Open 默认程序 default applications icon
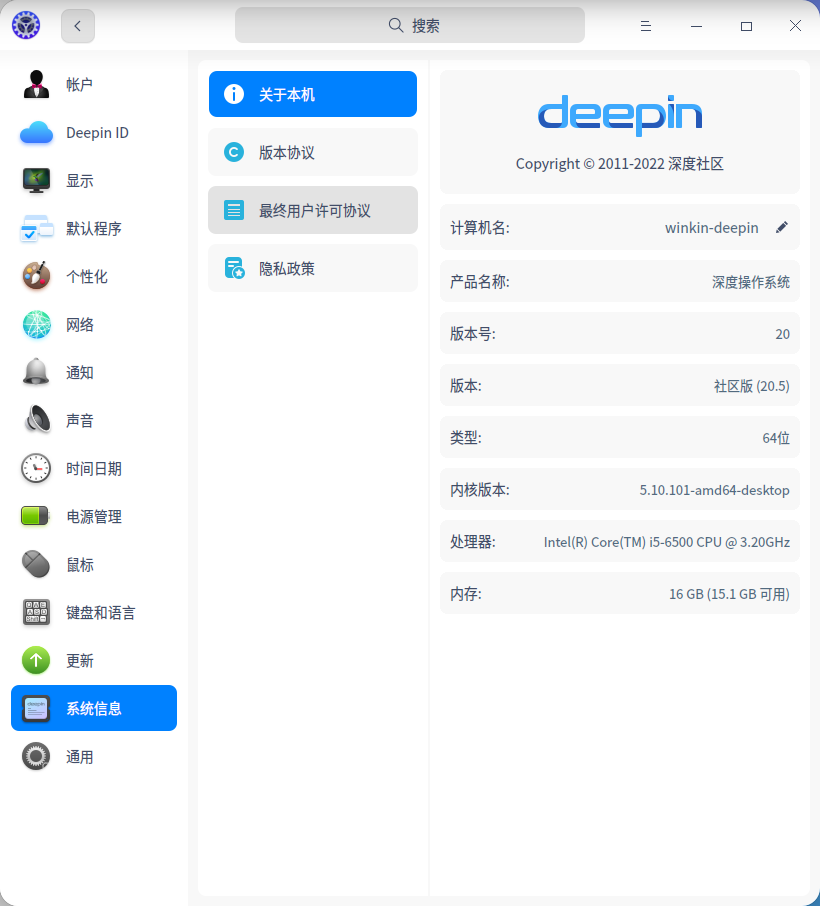The height and width of the screenshot is (906, 820). pyautogui.click(x=36, y=229)
